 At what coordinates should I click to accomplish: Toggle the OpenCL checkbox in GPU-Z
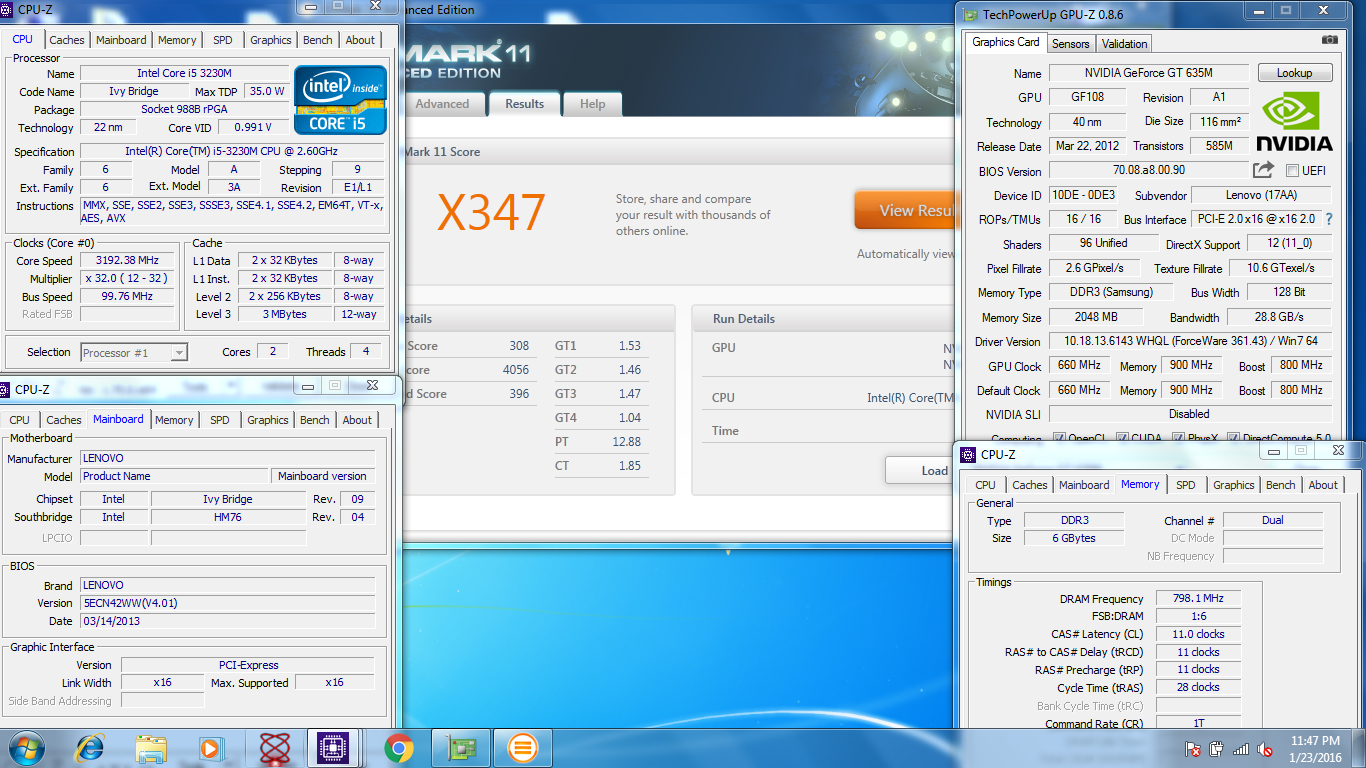pos(1060,439)
